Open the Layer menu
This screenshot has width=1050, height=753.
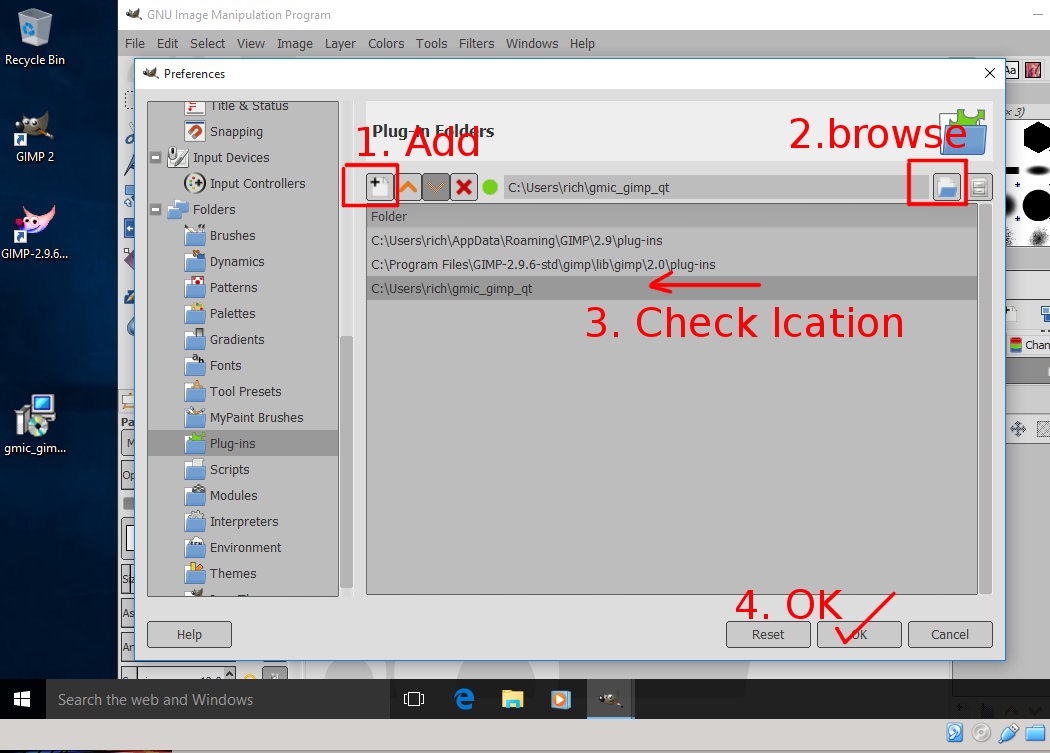point(340,44)
